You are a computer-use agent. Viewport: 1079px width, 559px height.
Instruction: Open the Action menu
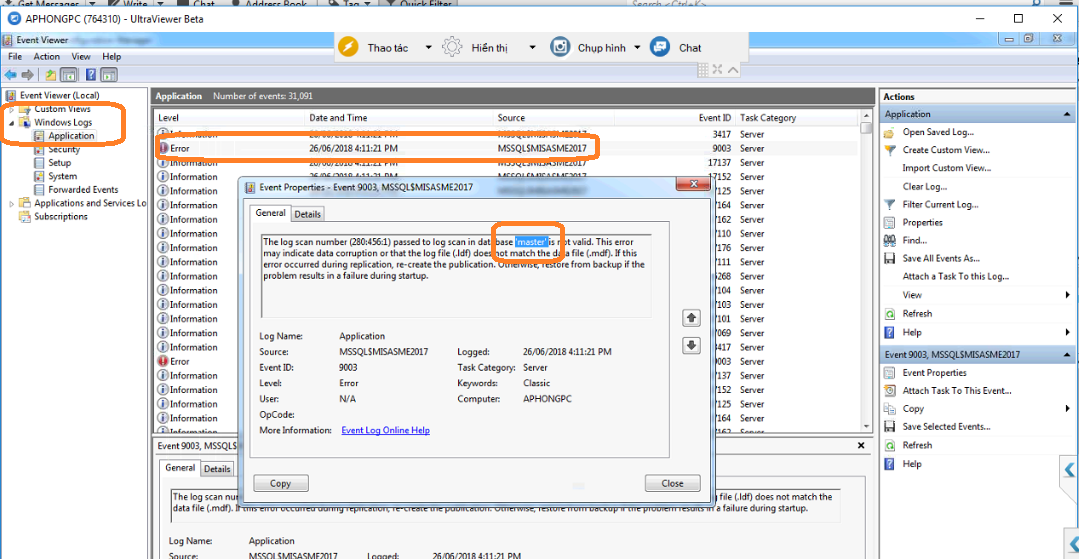(47, 56)
